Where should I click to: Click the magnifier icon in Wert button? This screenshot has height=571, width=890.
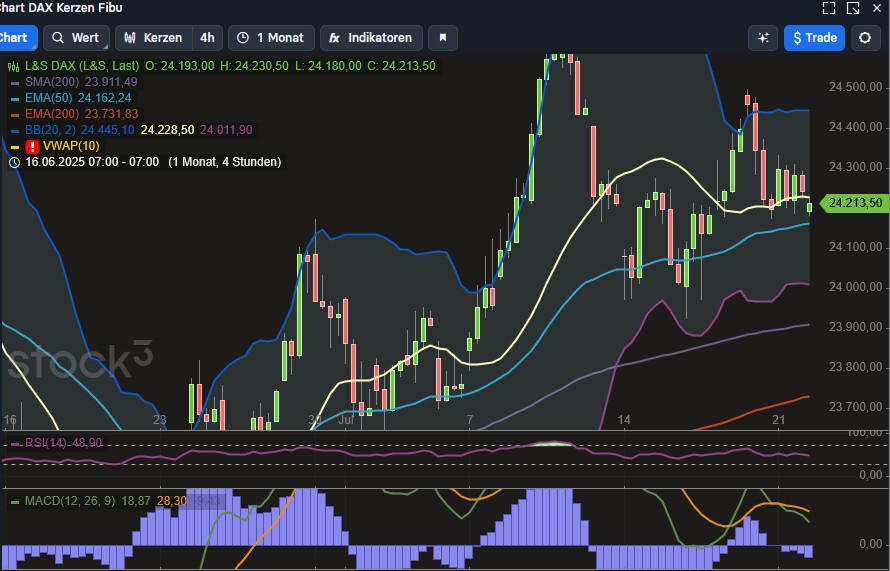tap(57, 38)
